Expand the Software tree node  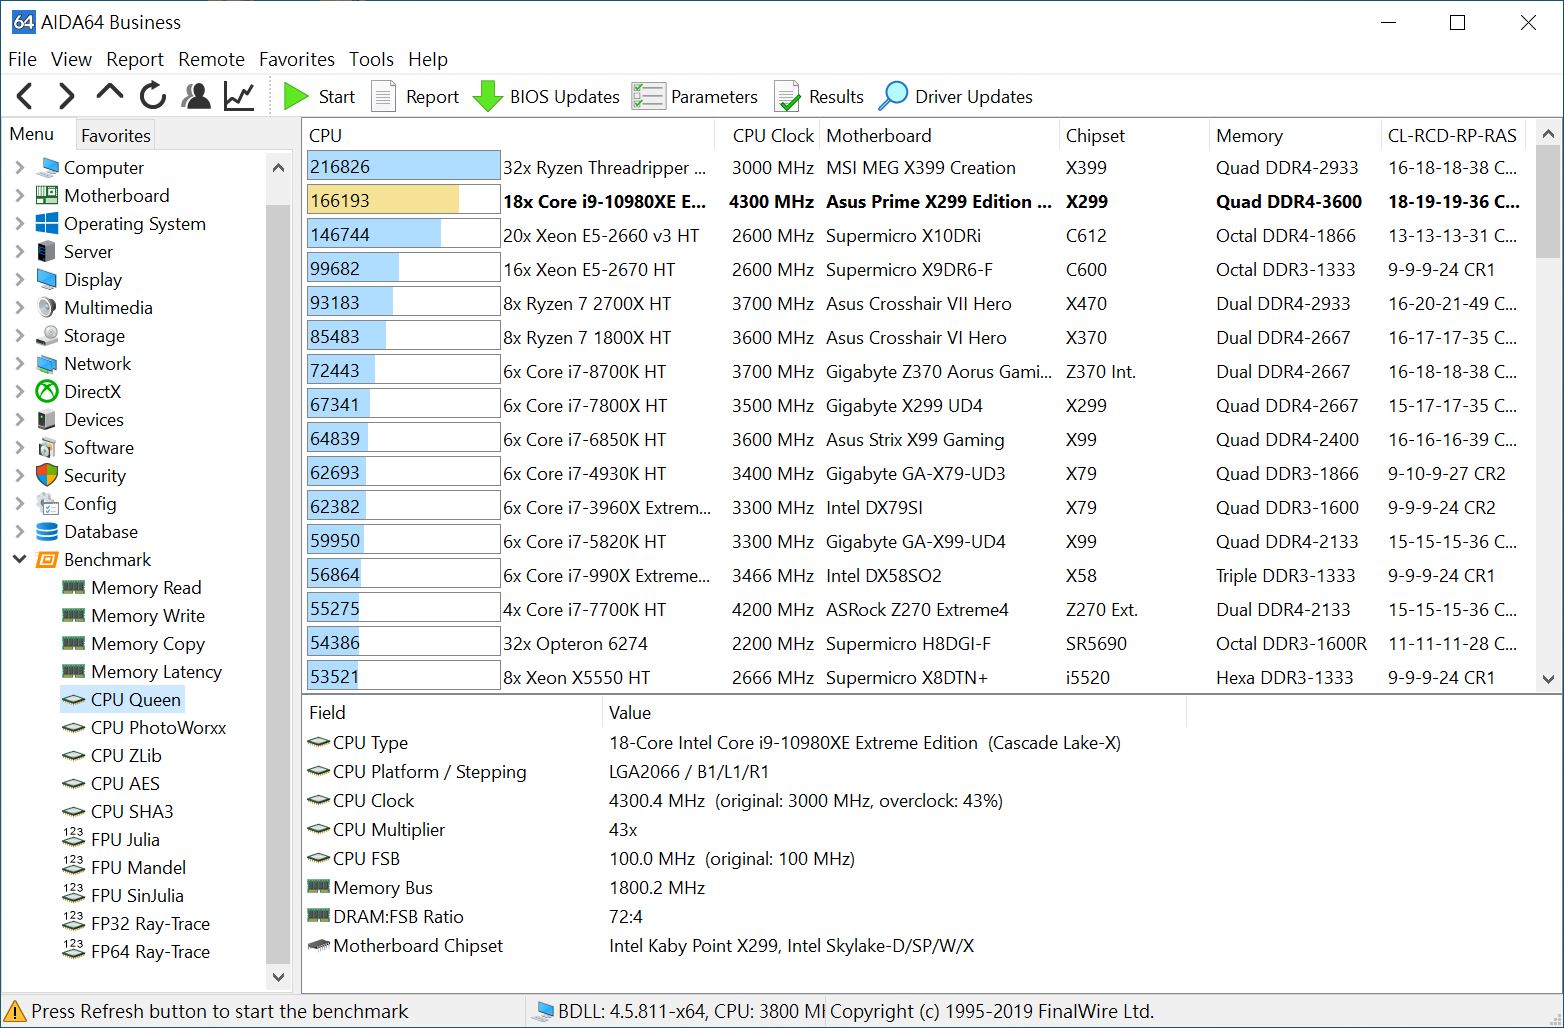pos(19,447)
